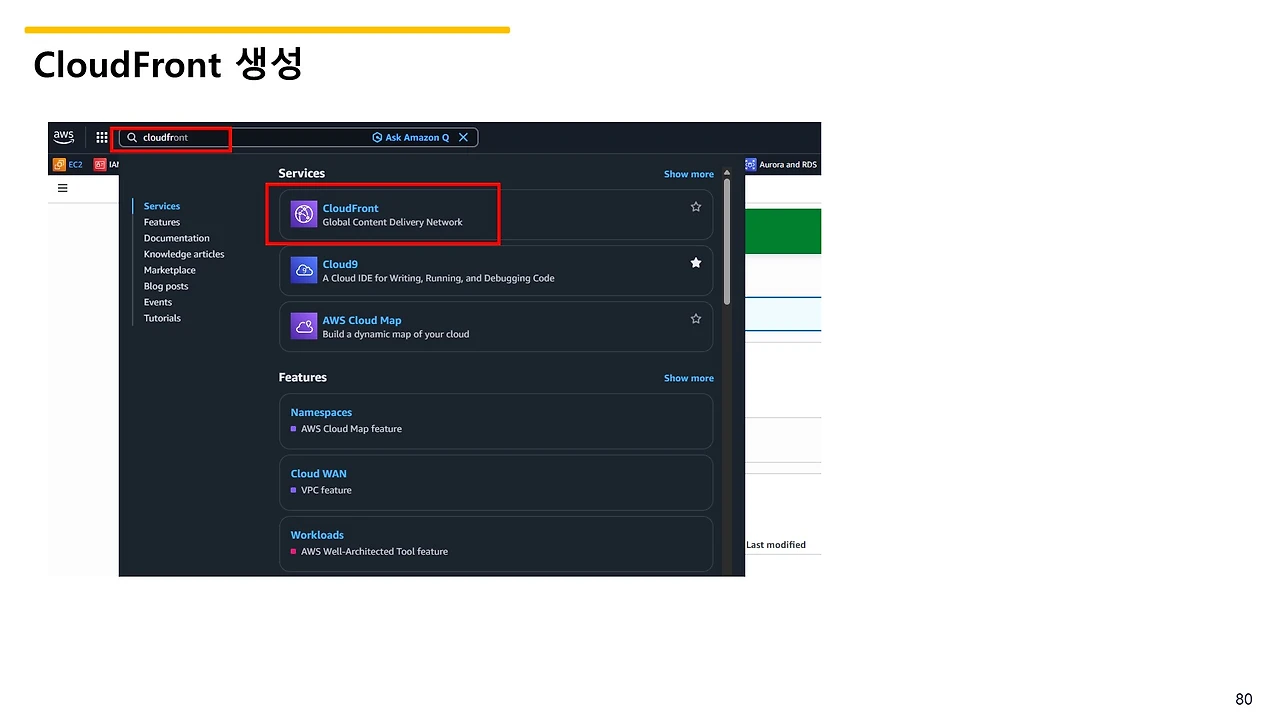
Task: Select the Knowledge articles category
Action: [x=184, y=254]
